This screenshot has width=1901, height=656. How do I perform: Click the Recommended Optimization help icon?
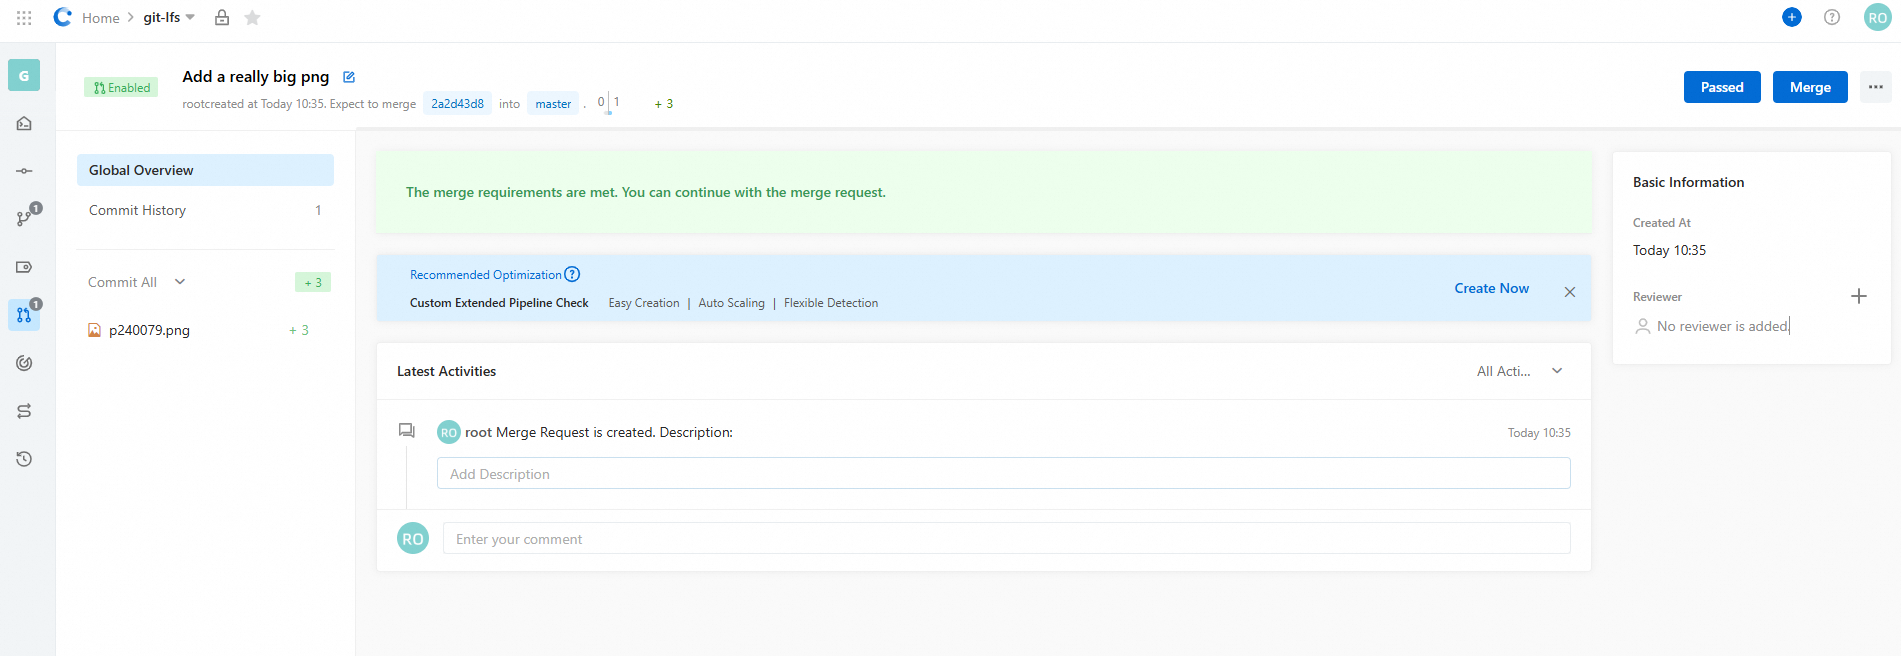572,274
